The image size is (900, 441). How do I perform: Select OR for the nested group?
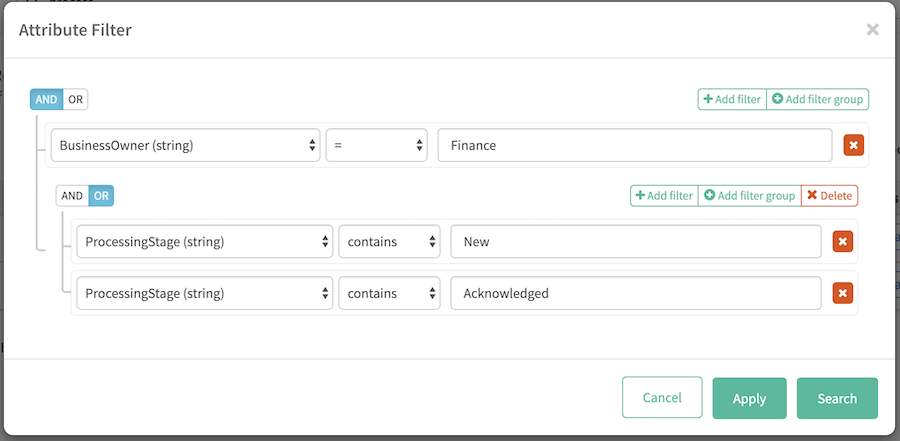click(101, 195)
